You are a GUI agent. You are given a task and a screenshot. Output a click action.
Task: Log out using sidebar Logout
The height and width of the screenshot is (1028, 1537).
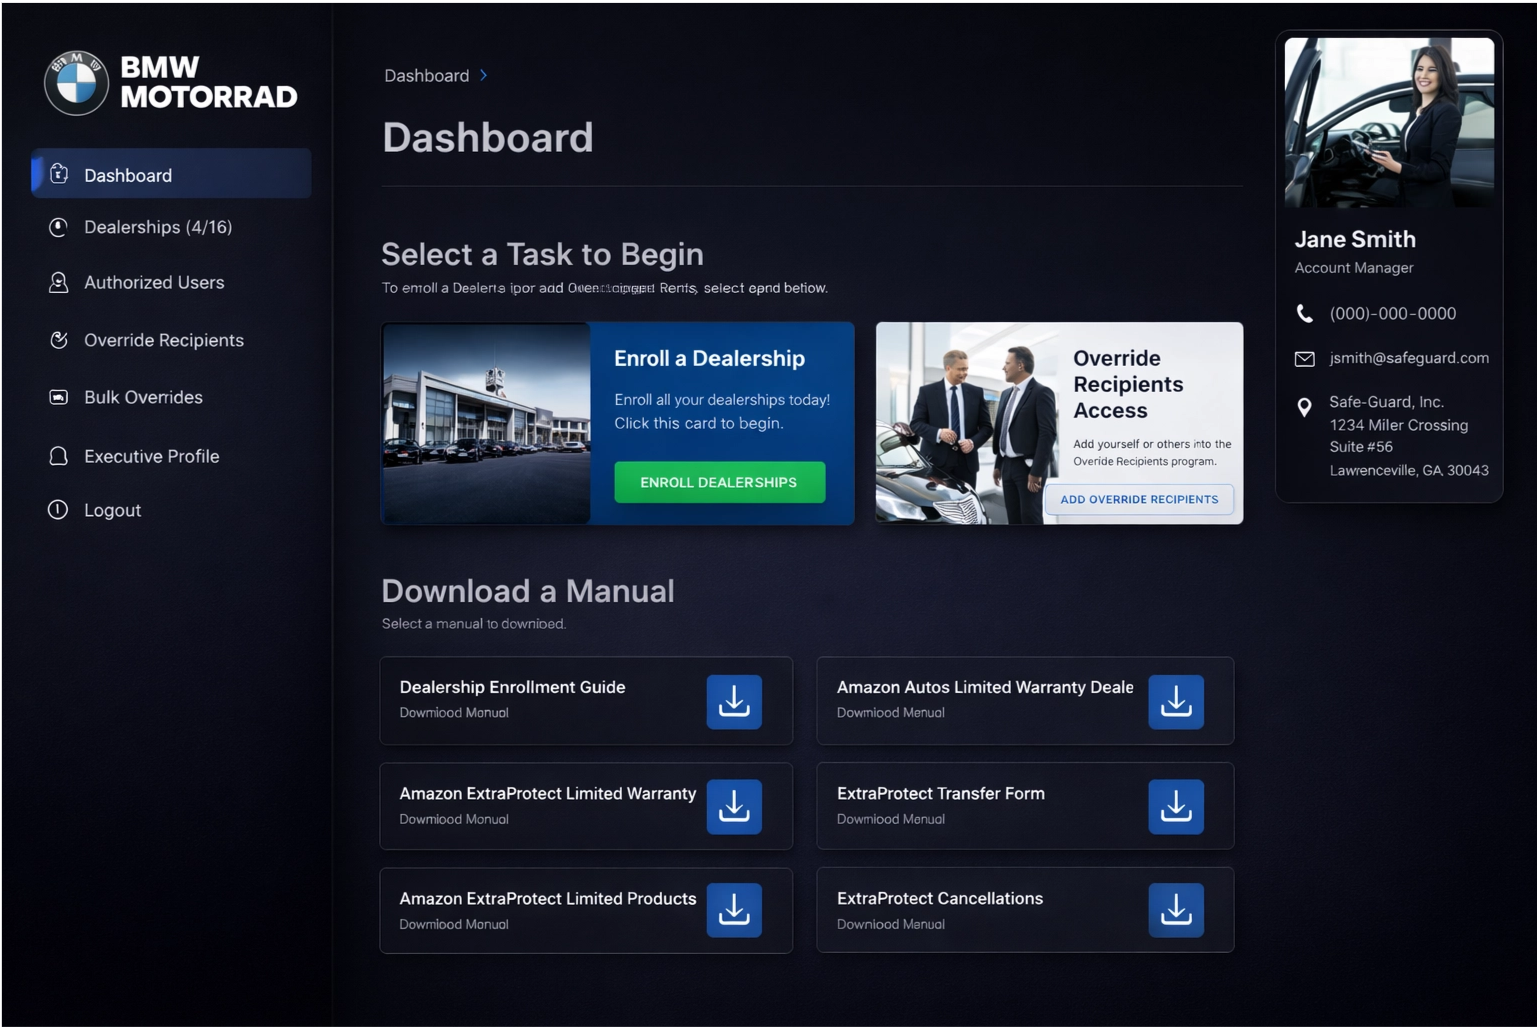click(112, 510)
